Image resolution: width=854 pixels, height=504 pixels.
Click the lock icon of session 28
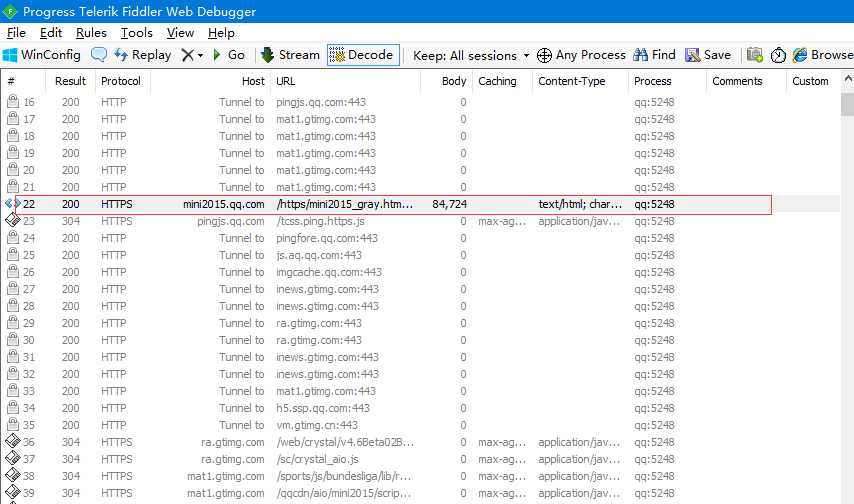pos(13,306)
